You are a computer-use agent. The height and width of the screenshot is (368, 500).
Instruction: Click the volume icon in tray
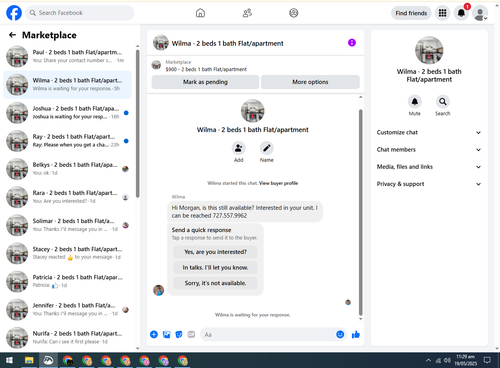coord(447,360)
